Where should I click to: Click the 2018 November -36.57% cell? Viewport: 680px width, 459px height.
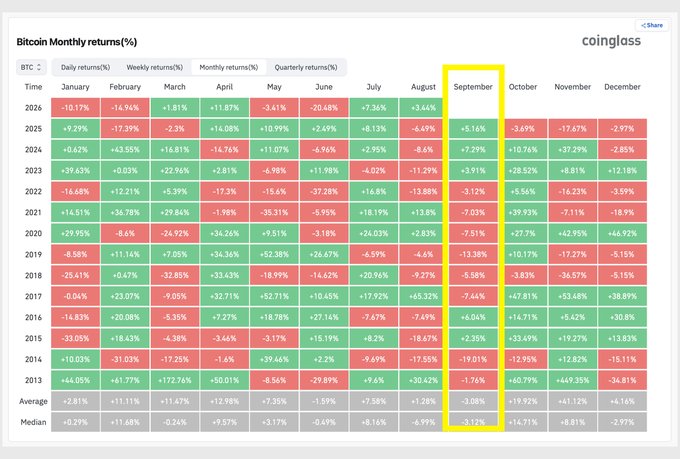pos(572,275)
